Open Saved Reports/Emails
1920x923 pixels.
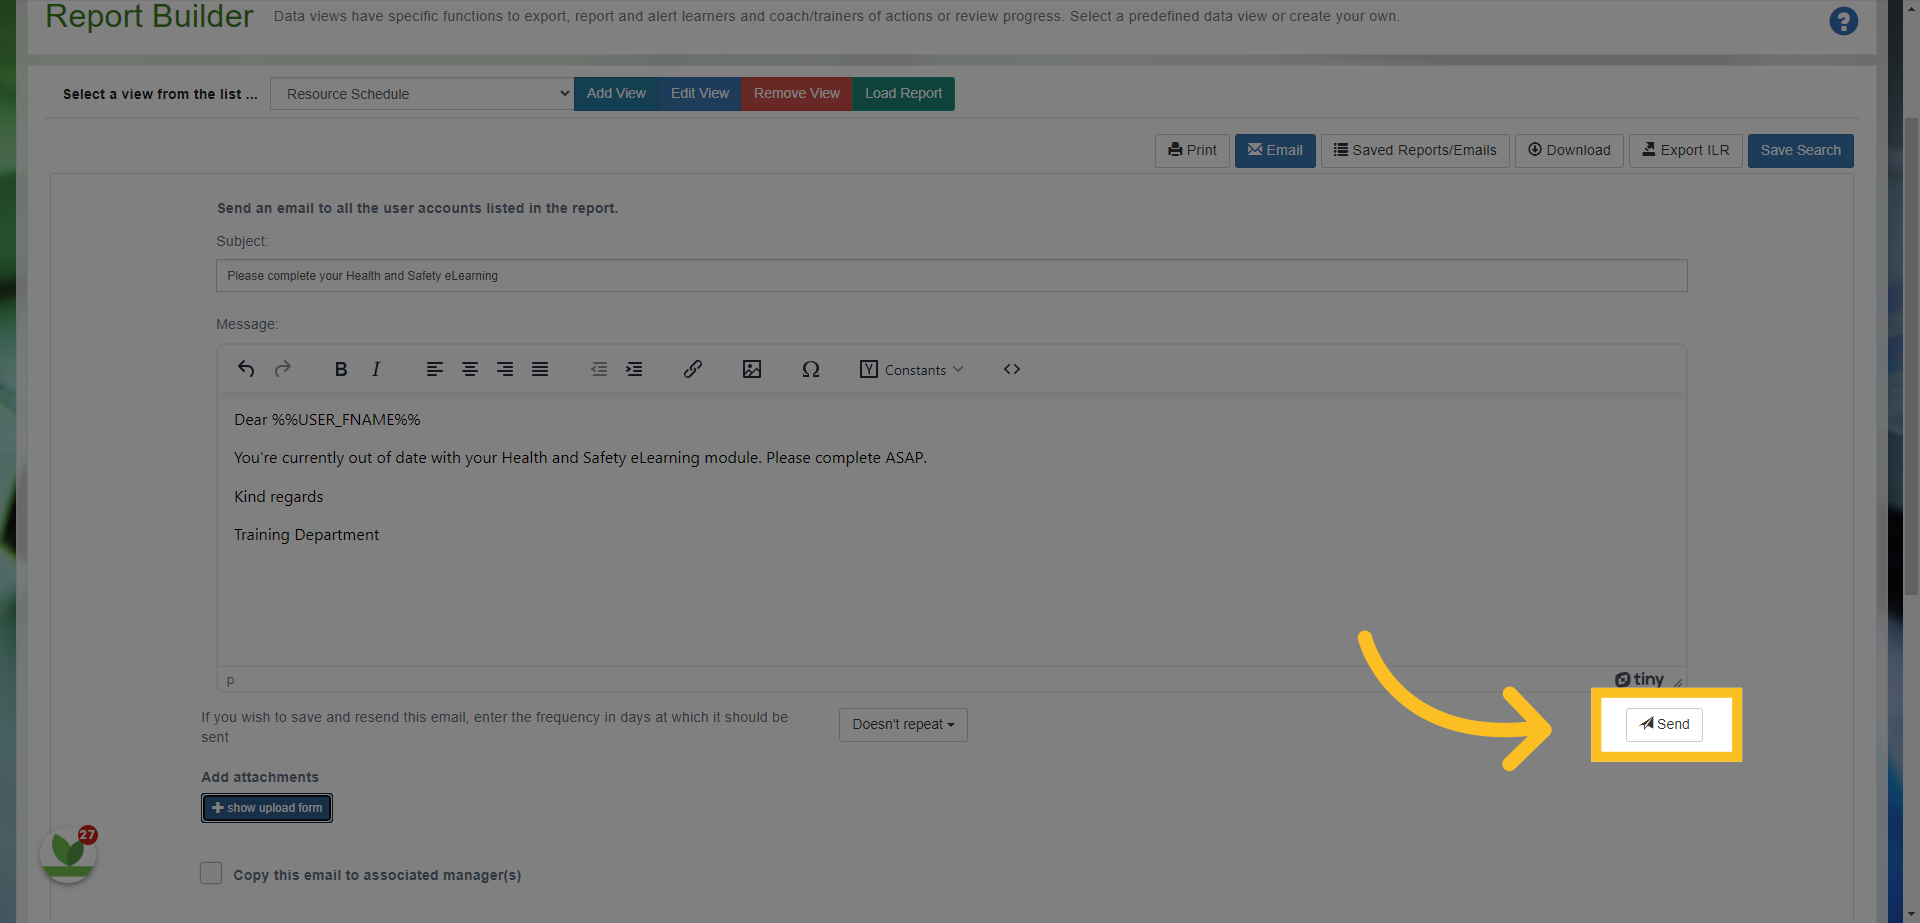point(1415,150)
